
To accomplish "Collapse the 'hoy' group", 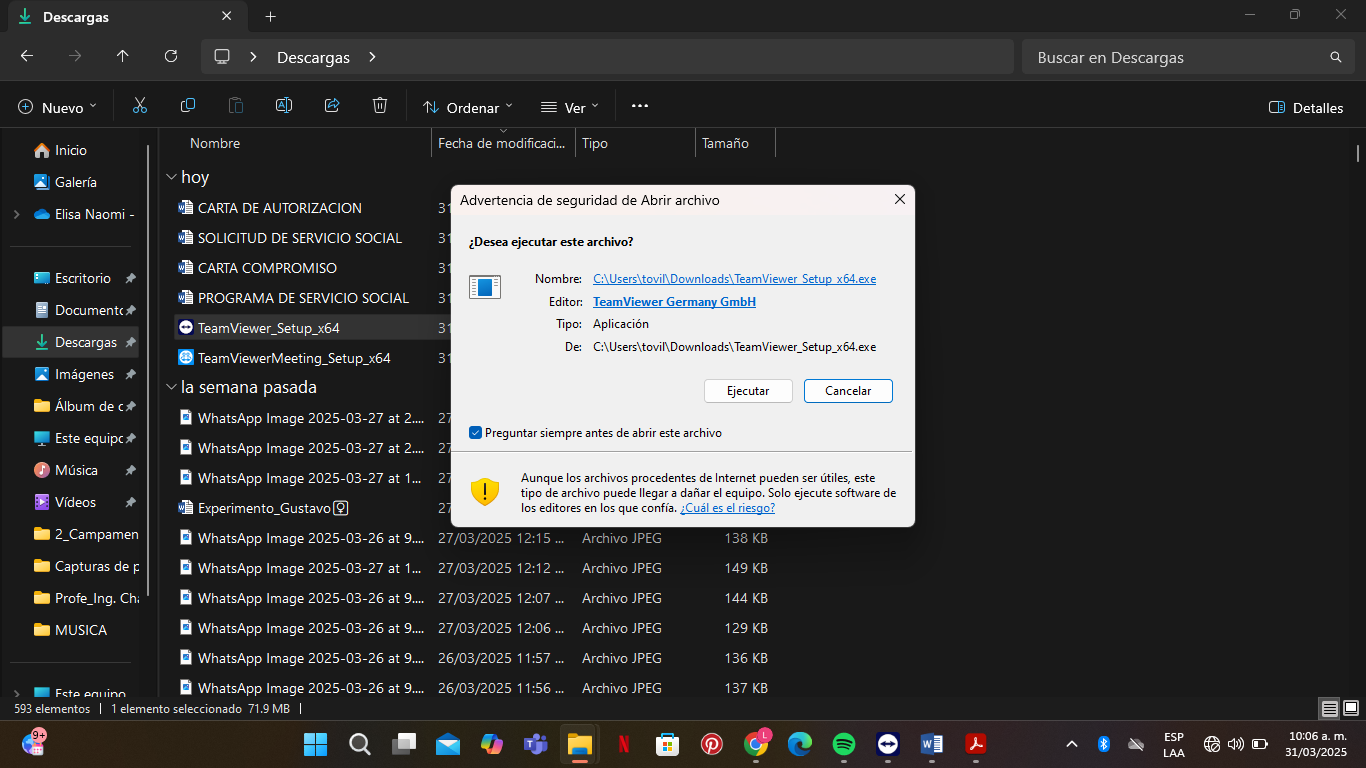I will pyautogui.click(x=170, y=177).
